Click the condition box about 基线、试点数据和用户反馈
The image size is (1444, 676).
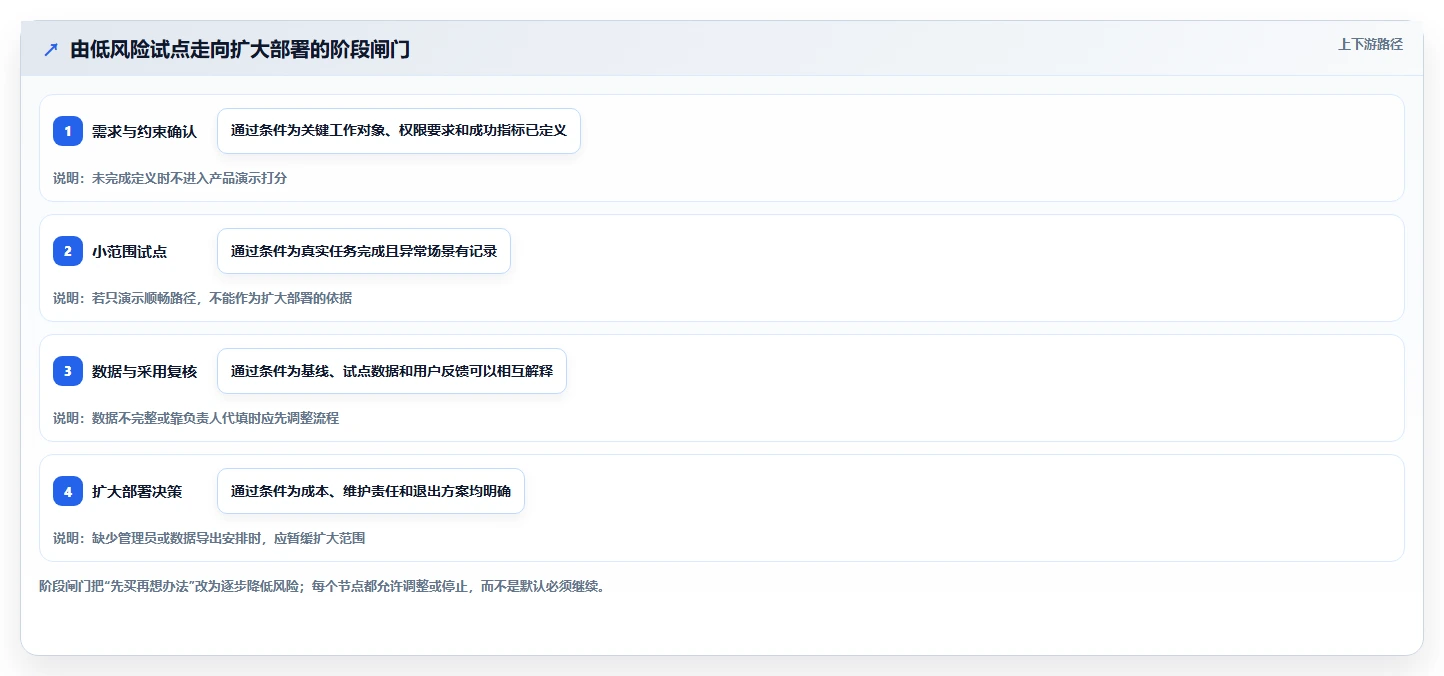click(392, 371)
